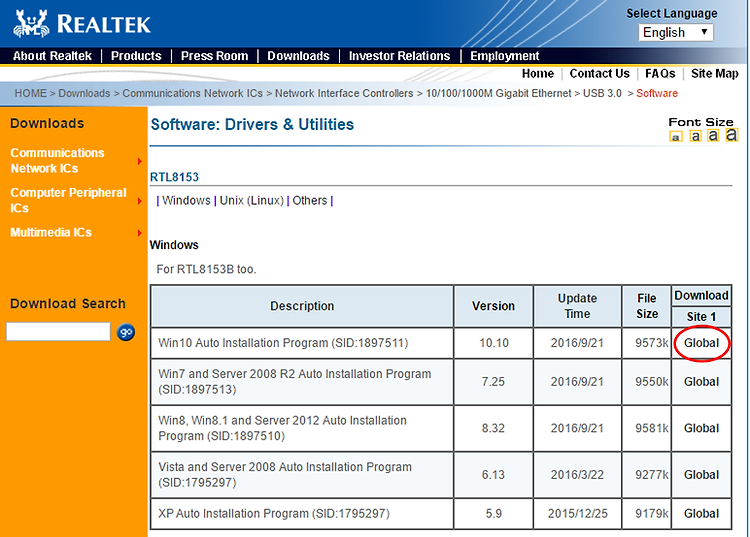Click the 9277k file size cell

click(x=647, y=474)
